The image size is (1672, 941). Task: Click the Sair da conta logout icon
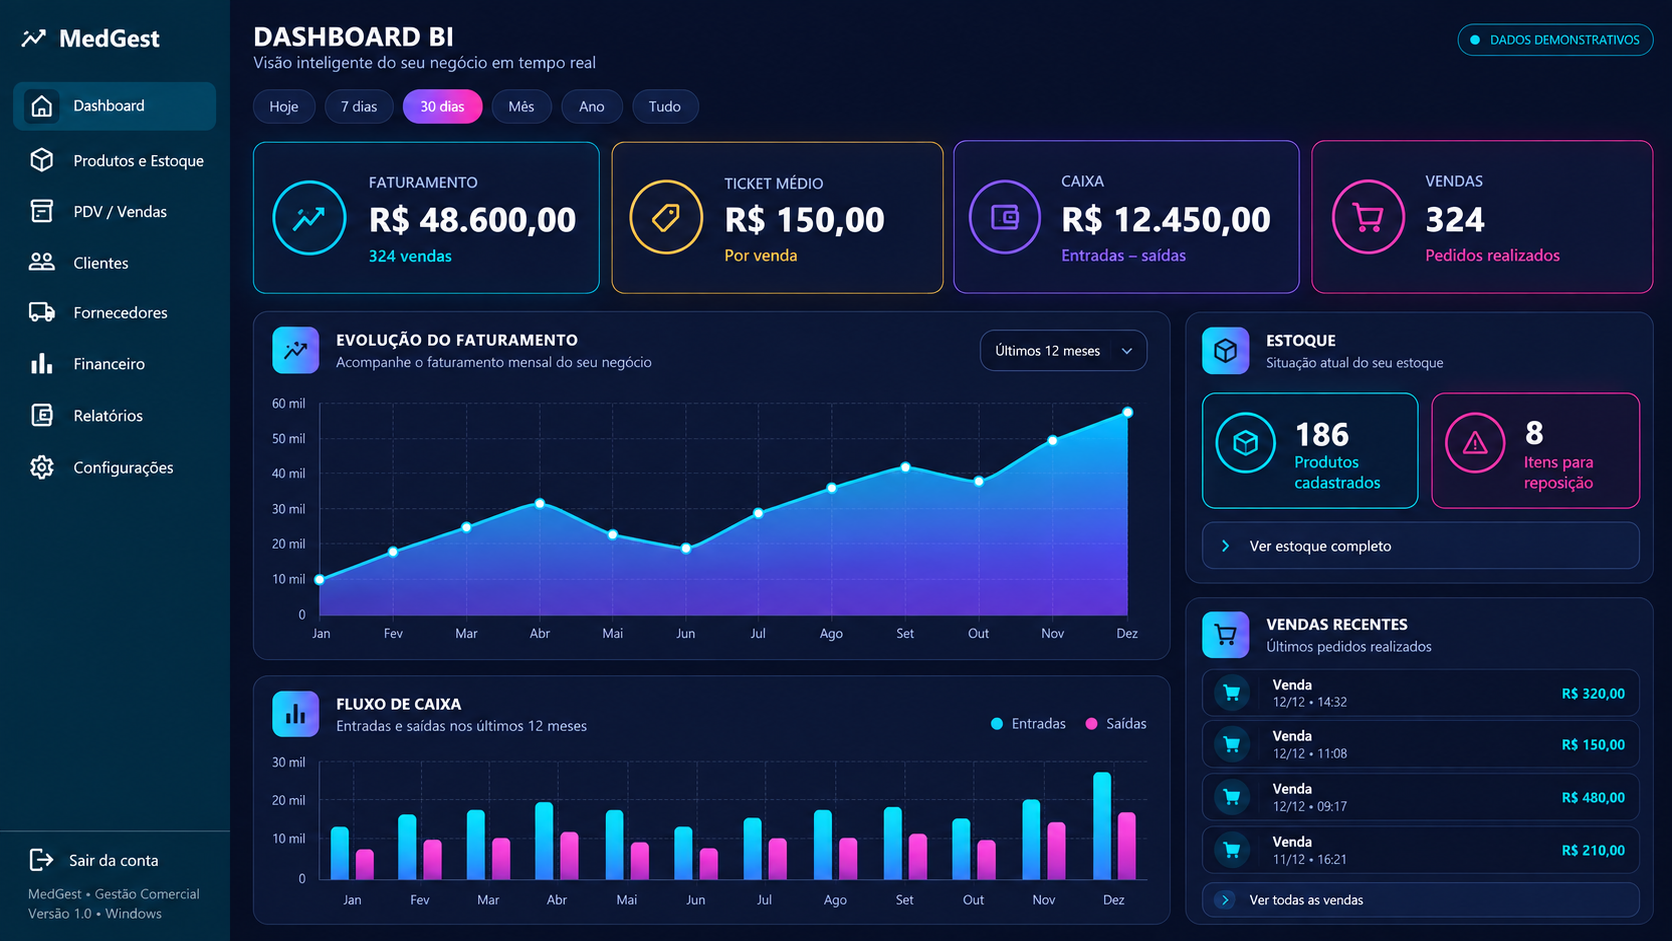(41, 860)
